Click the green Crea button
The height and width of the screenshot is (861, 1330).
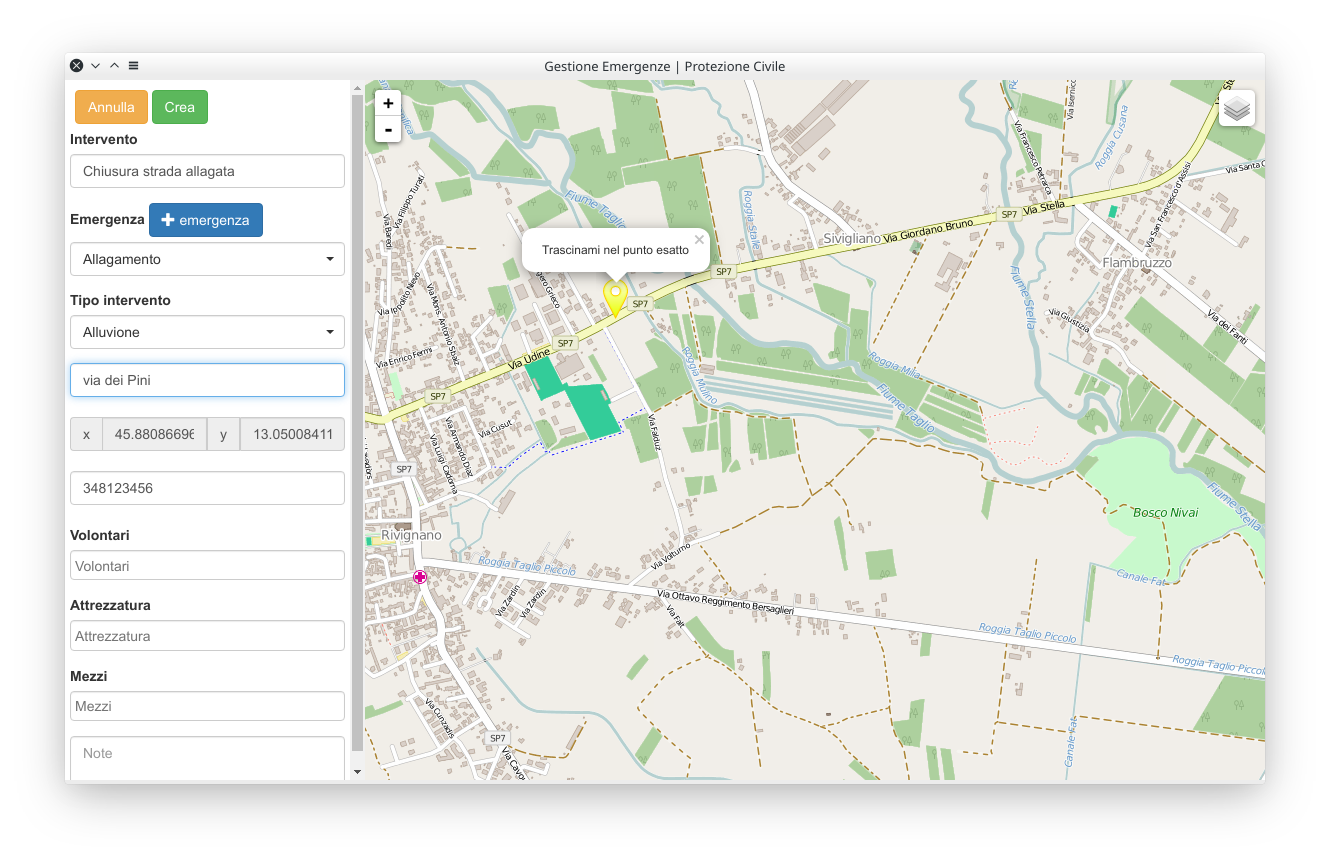click(x=180, y=107)
